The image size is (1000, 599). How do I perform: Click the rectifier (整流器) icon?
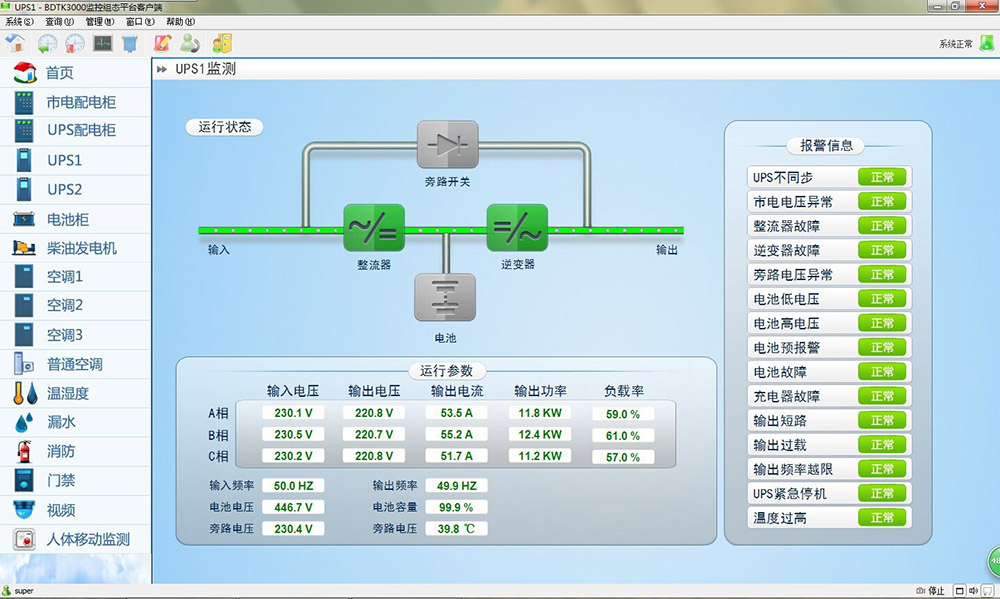pos(374,229)
